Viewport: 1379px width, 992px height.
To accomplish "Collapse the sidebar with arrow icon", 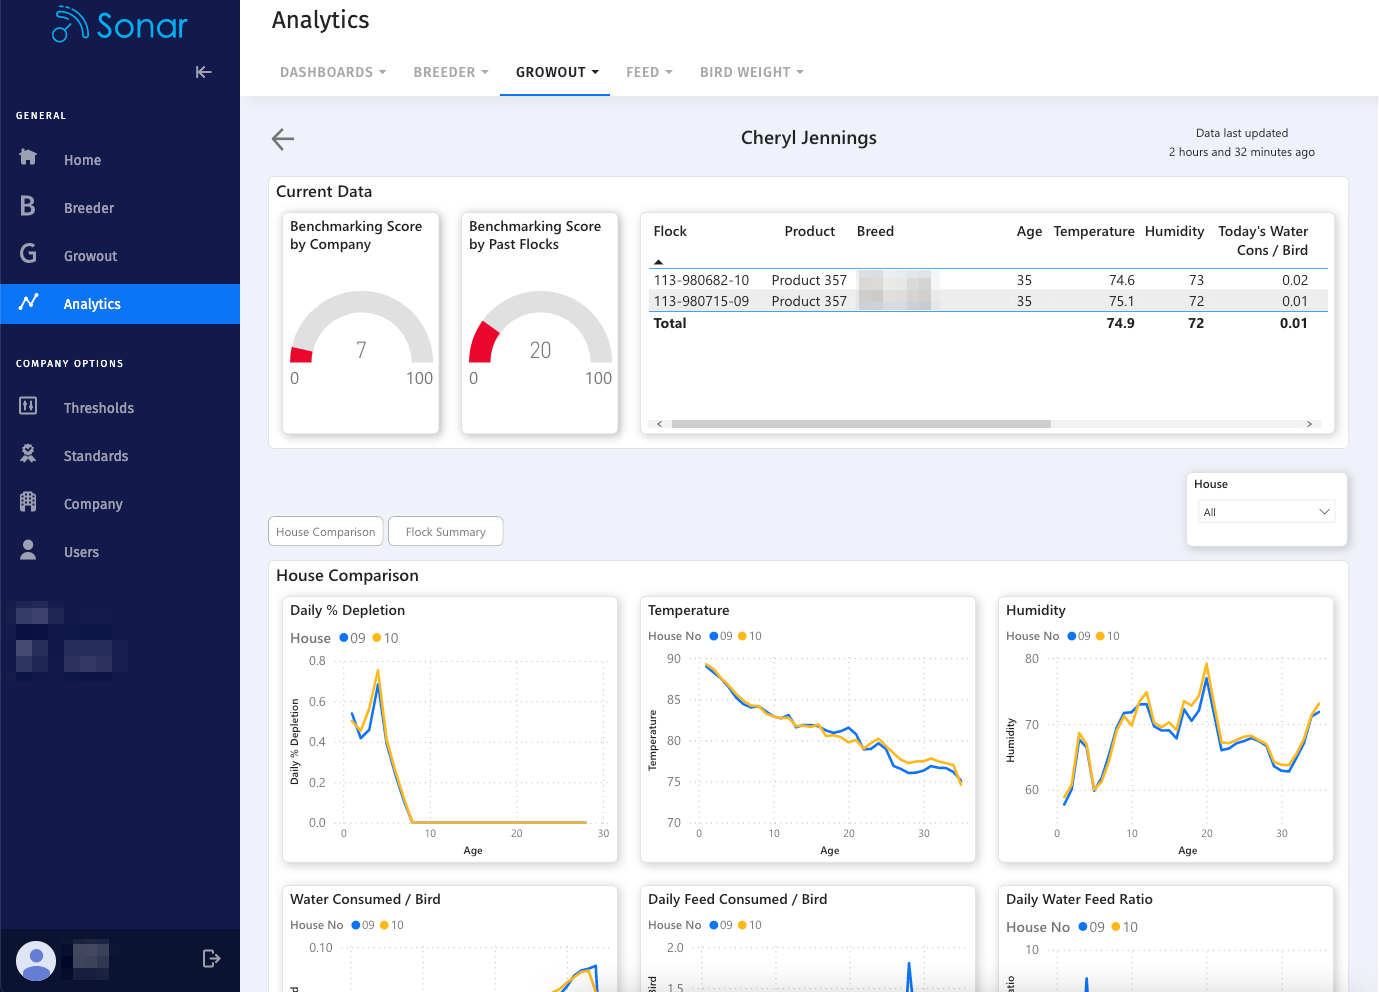I will point(203,72).
